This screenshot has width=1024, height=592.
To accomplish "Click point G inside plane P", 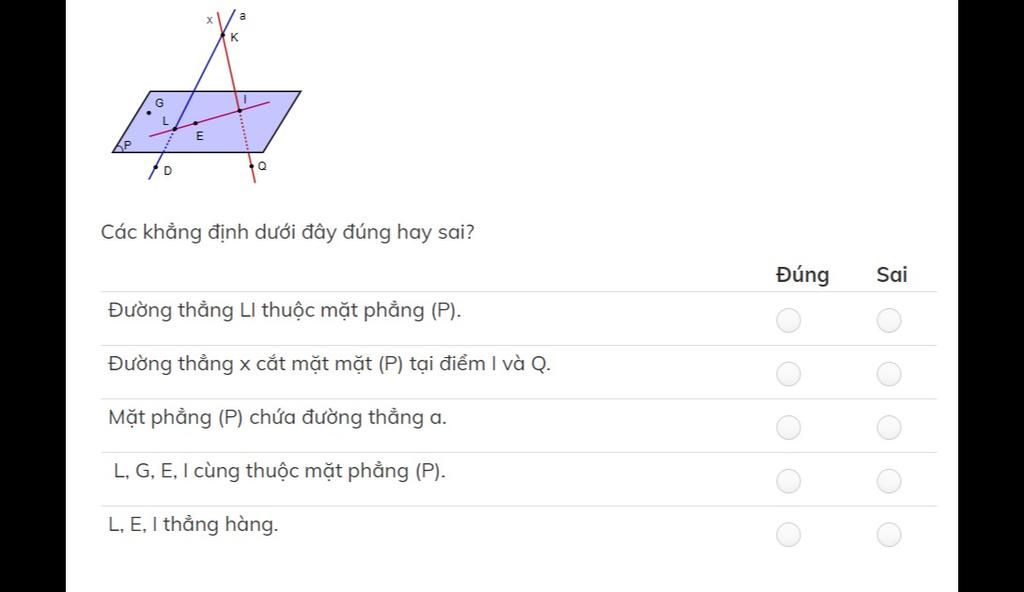I will coord(149,112).
